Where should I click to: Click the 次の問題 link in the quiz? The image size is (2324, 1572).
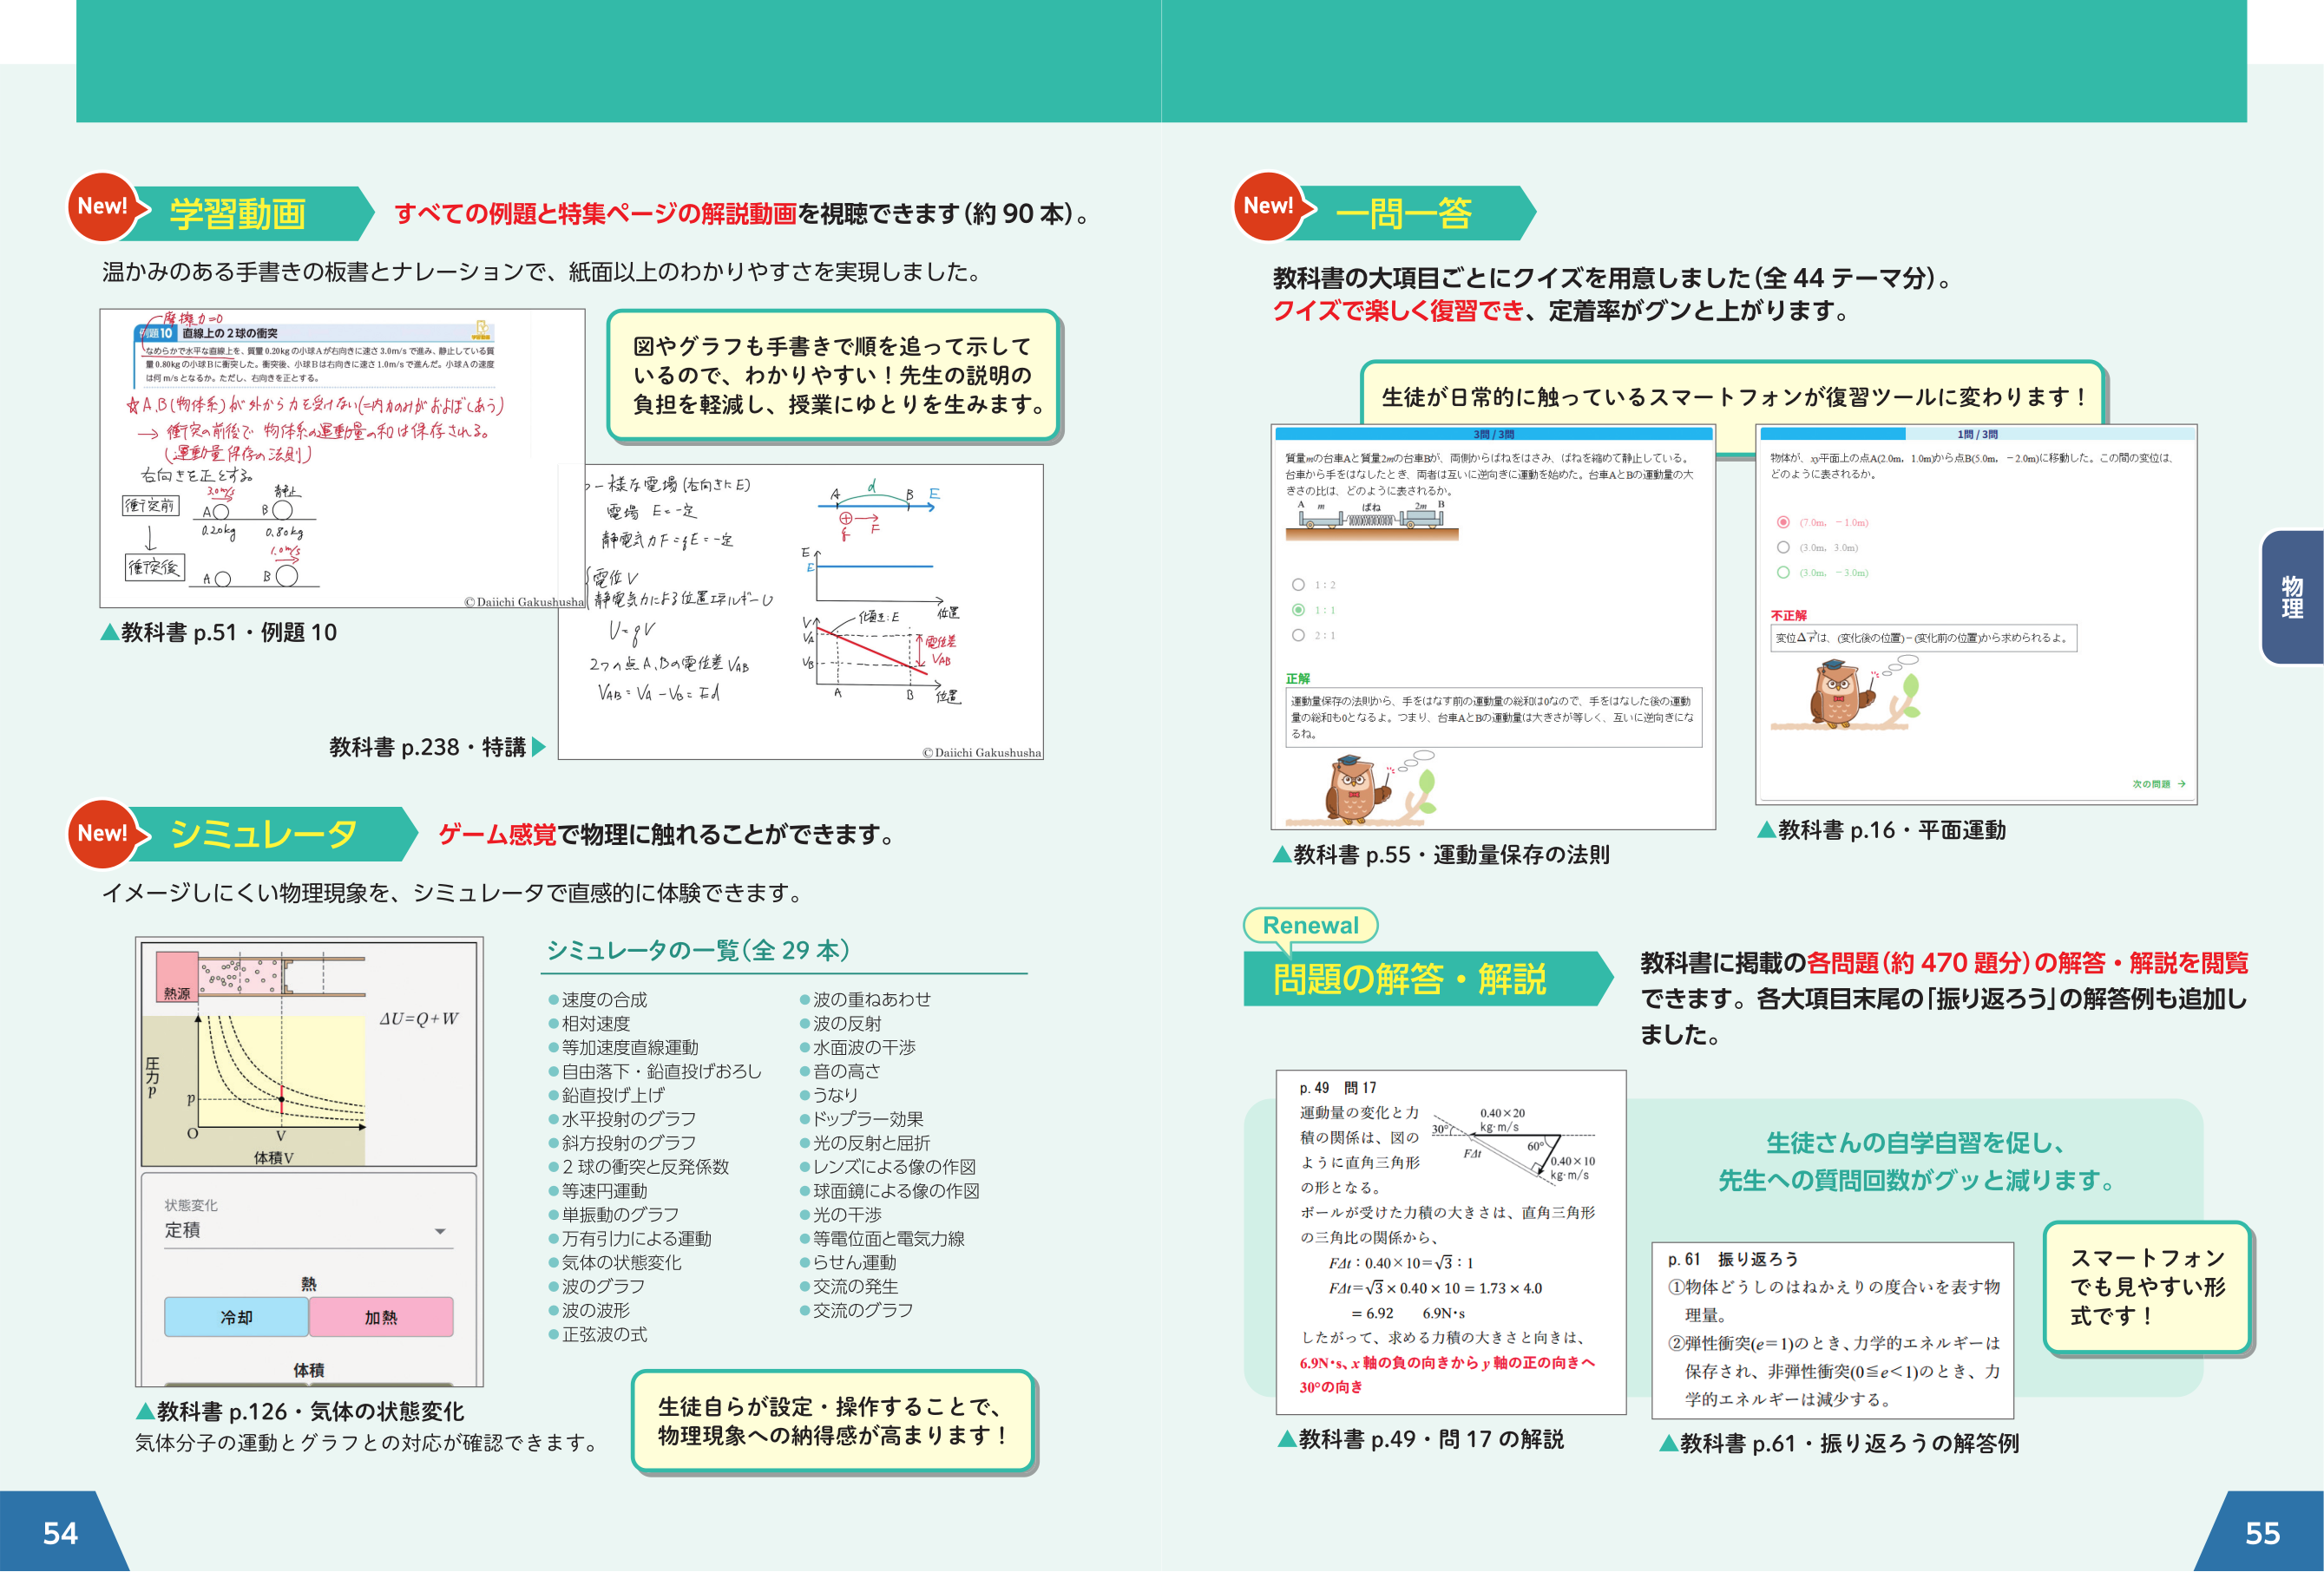2158,784
